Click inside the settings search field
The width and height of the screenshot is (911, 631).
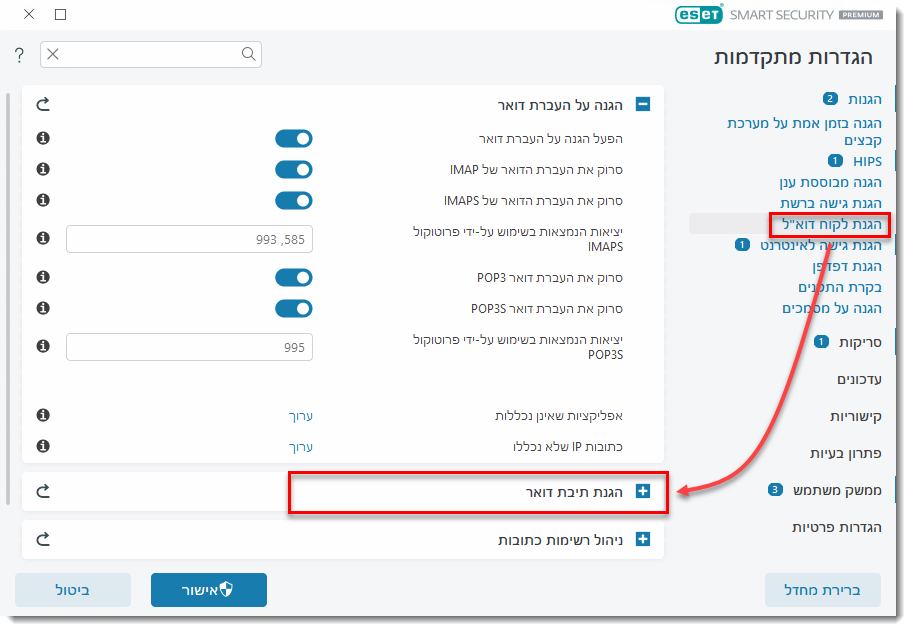pos(150,54)
